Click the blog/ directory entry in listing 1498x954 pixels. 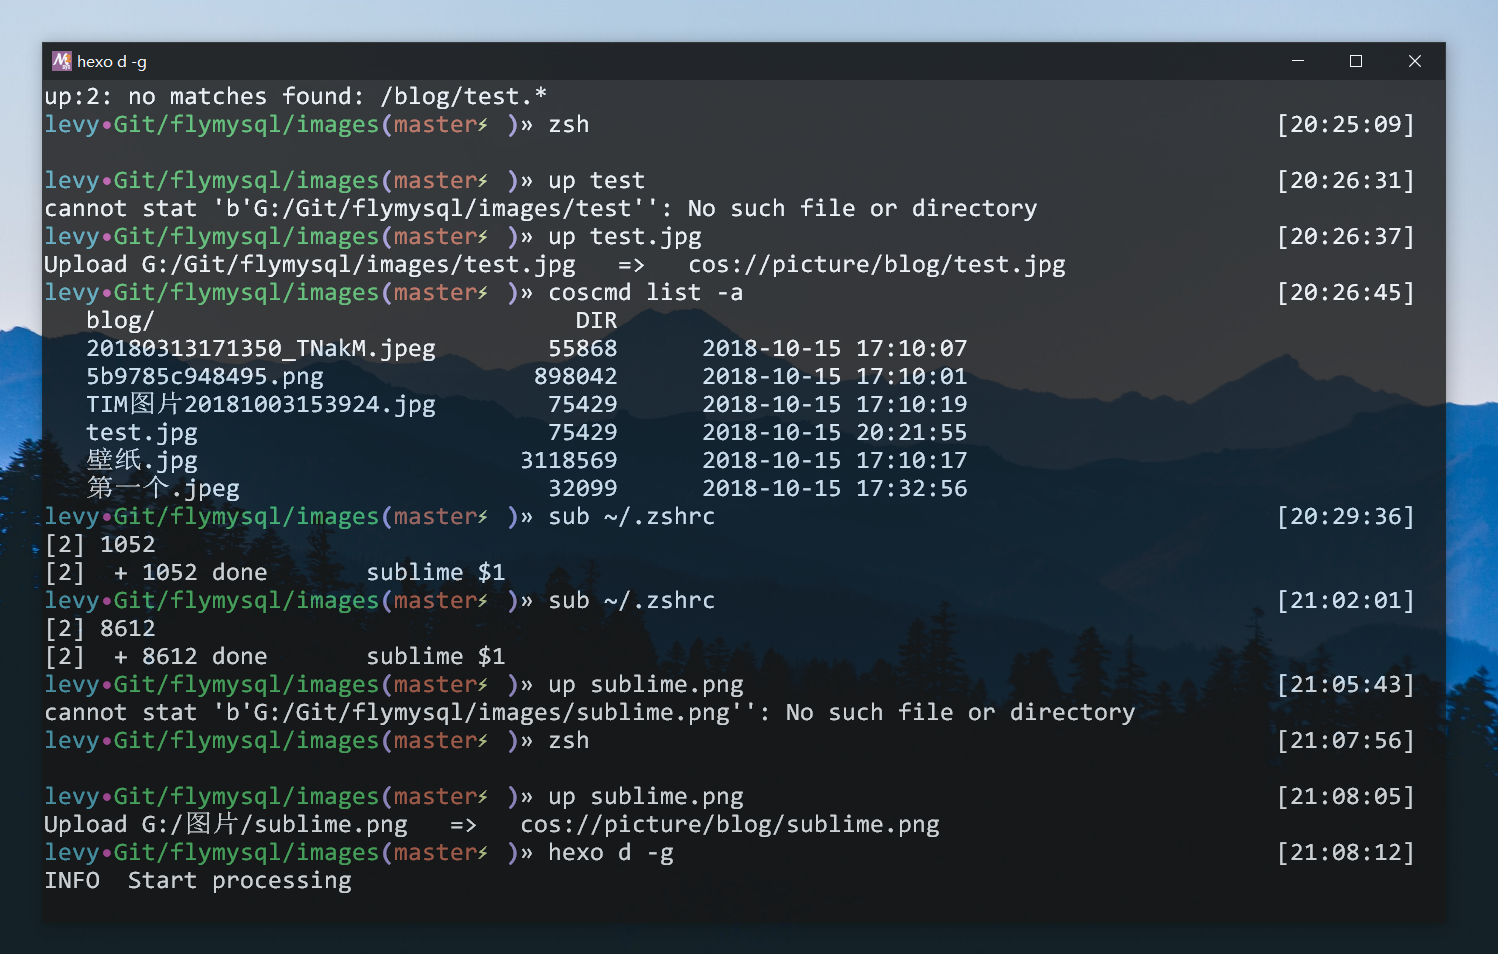point(120,321)
